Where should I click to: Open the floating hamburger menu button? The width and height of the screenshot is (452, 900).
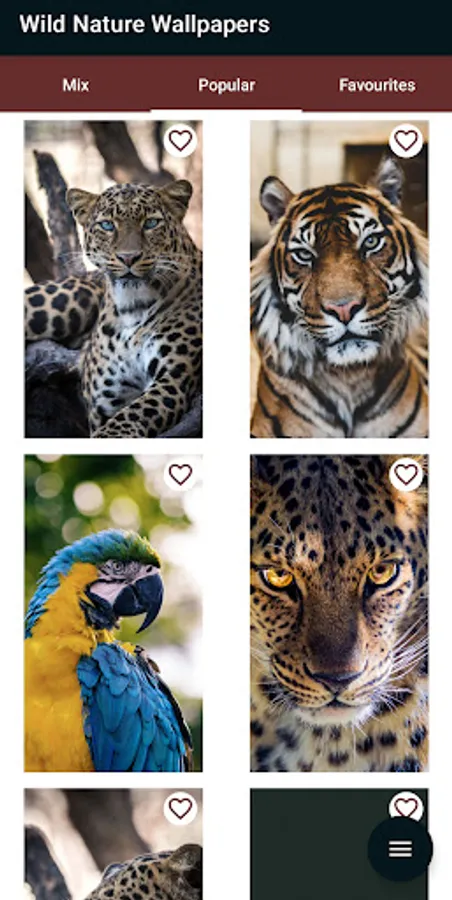[x=400, y=849]
